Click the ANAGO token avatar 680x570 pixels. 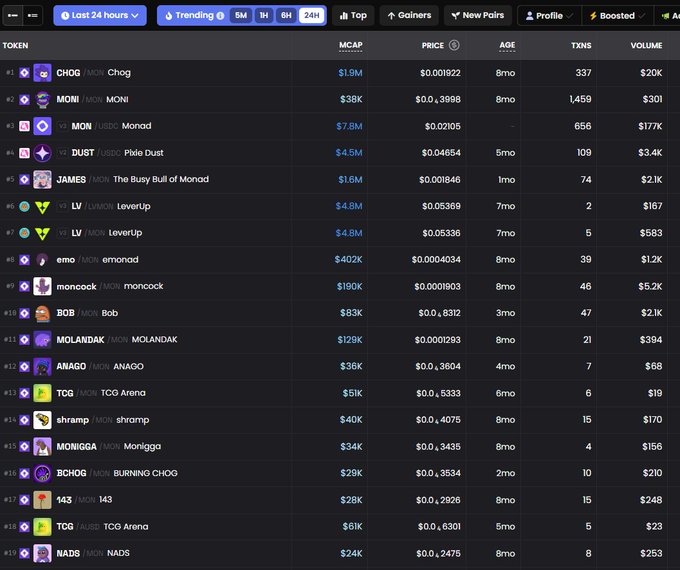coord(42,367)
